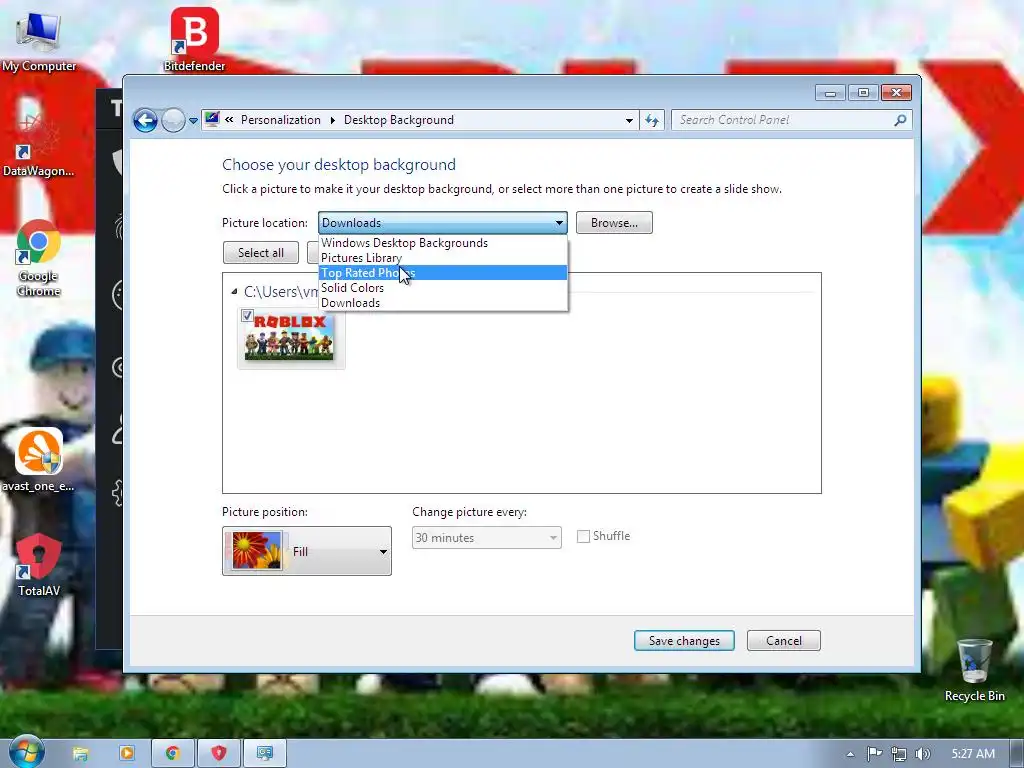Open the Picture position Fill dropdown
Screen dimensions: 1024x768
pyautogui.click(x=307, y=551)
